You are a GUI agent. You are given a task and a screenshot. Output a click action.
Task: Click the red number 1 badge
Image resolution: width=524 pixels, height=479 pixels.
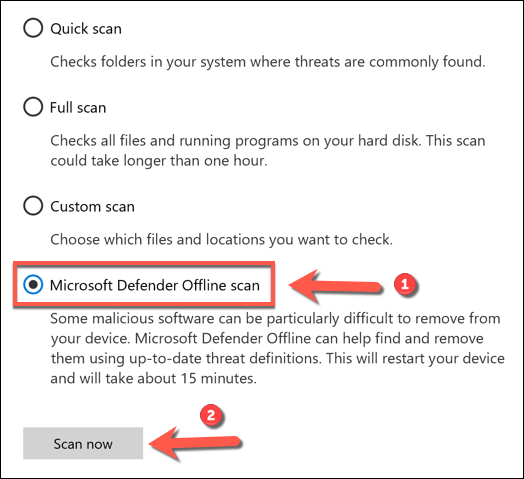(405, 284)
